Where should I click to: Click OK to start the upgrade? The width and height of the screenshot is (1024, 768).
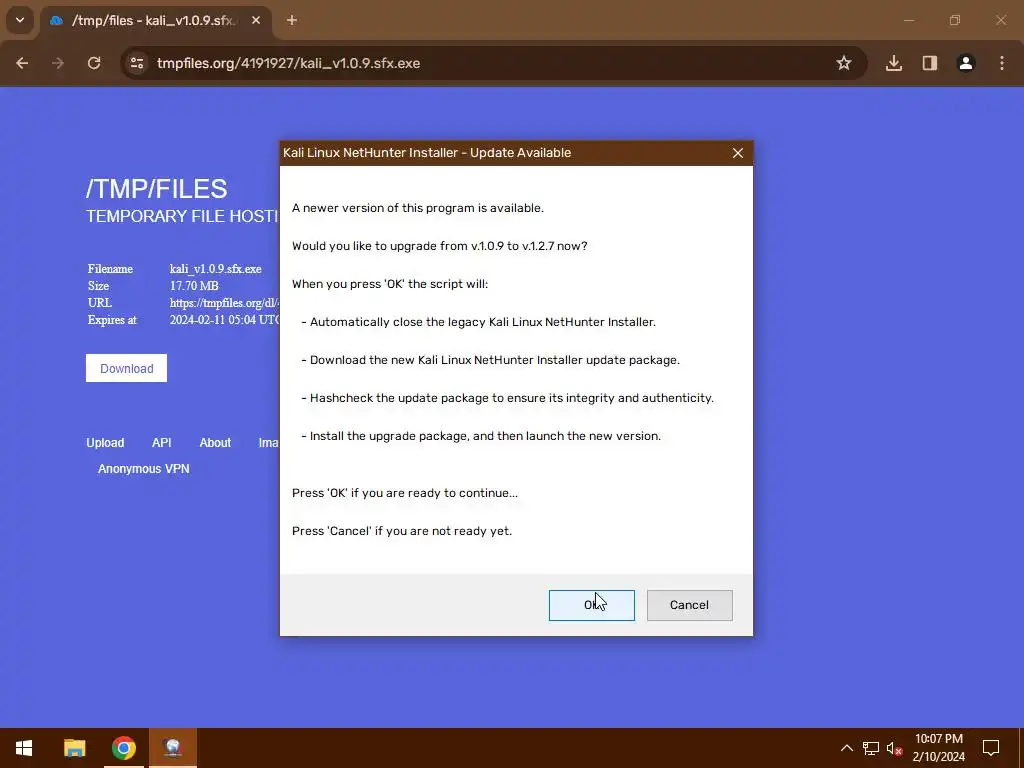click(x=591, y=605)
